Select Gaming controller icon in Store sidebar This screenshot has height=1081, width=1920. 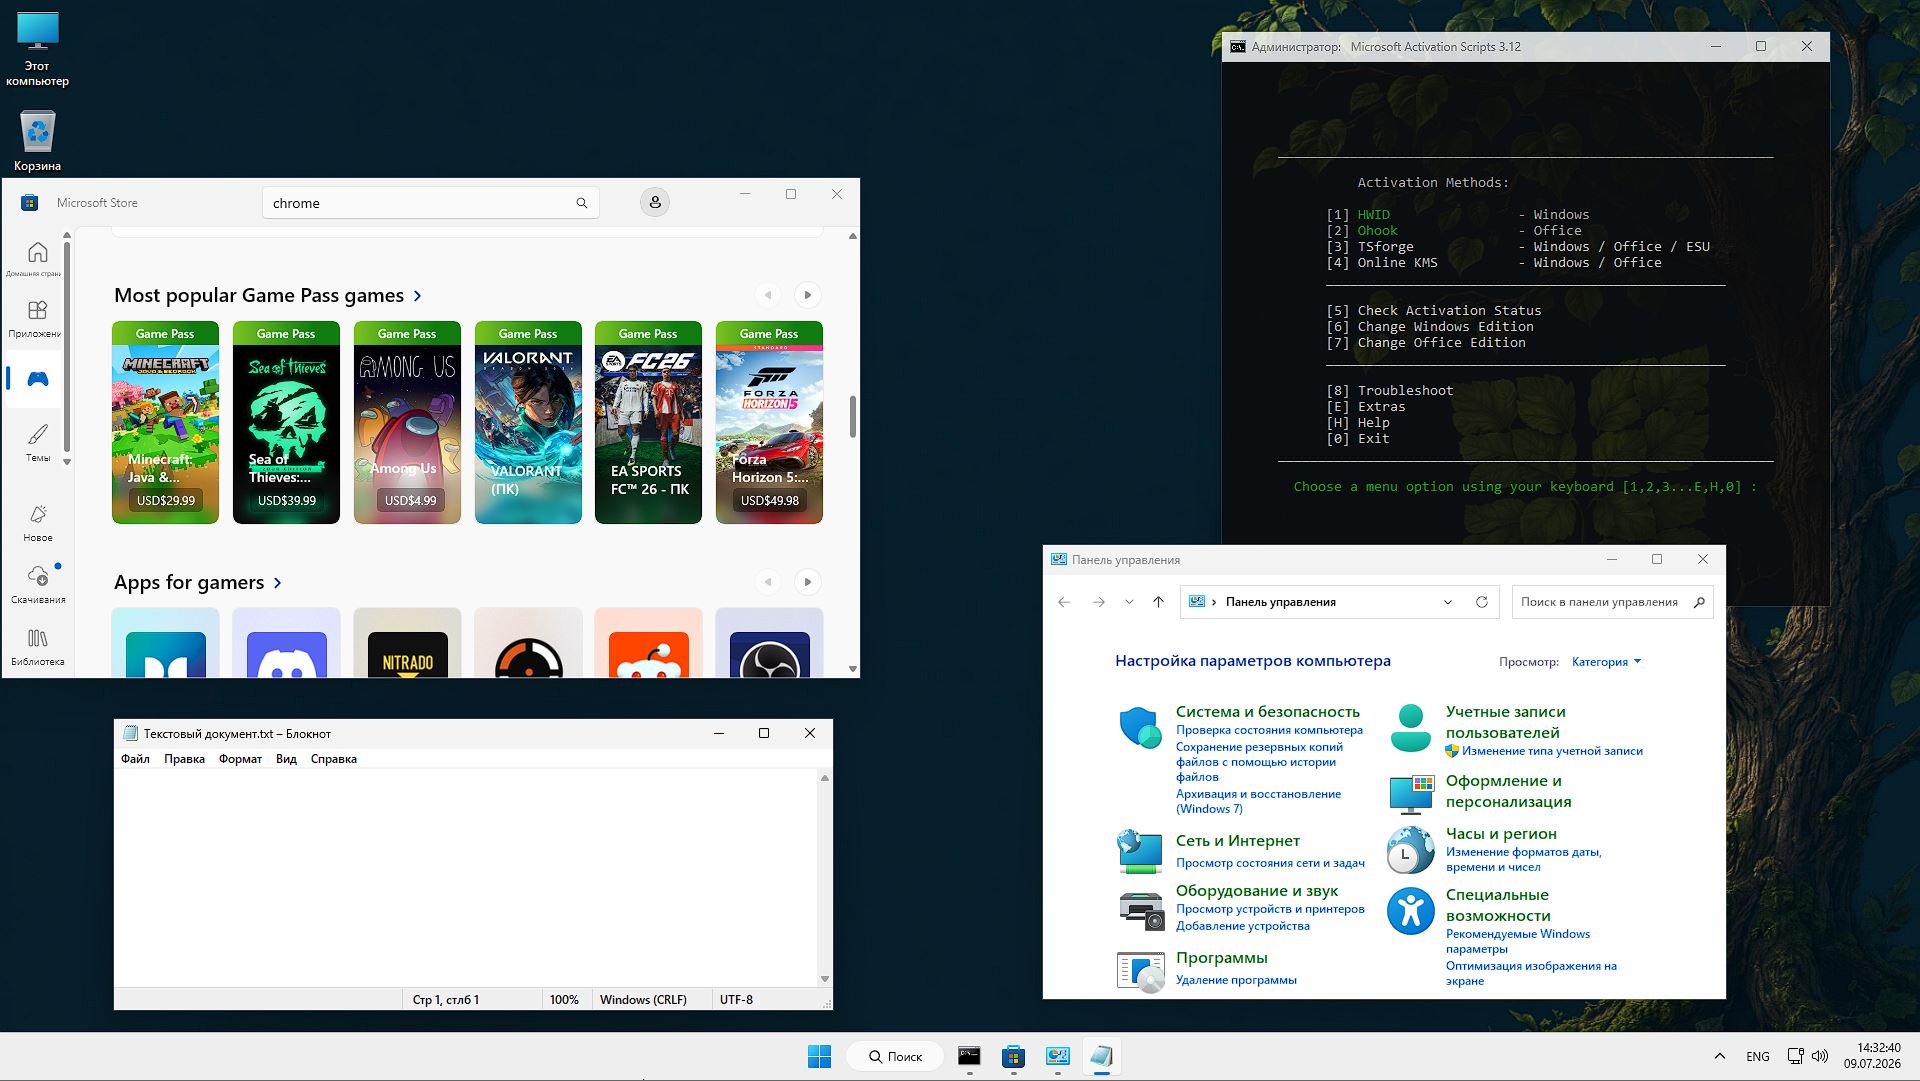(x=37, y=379)
